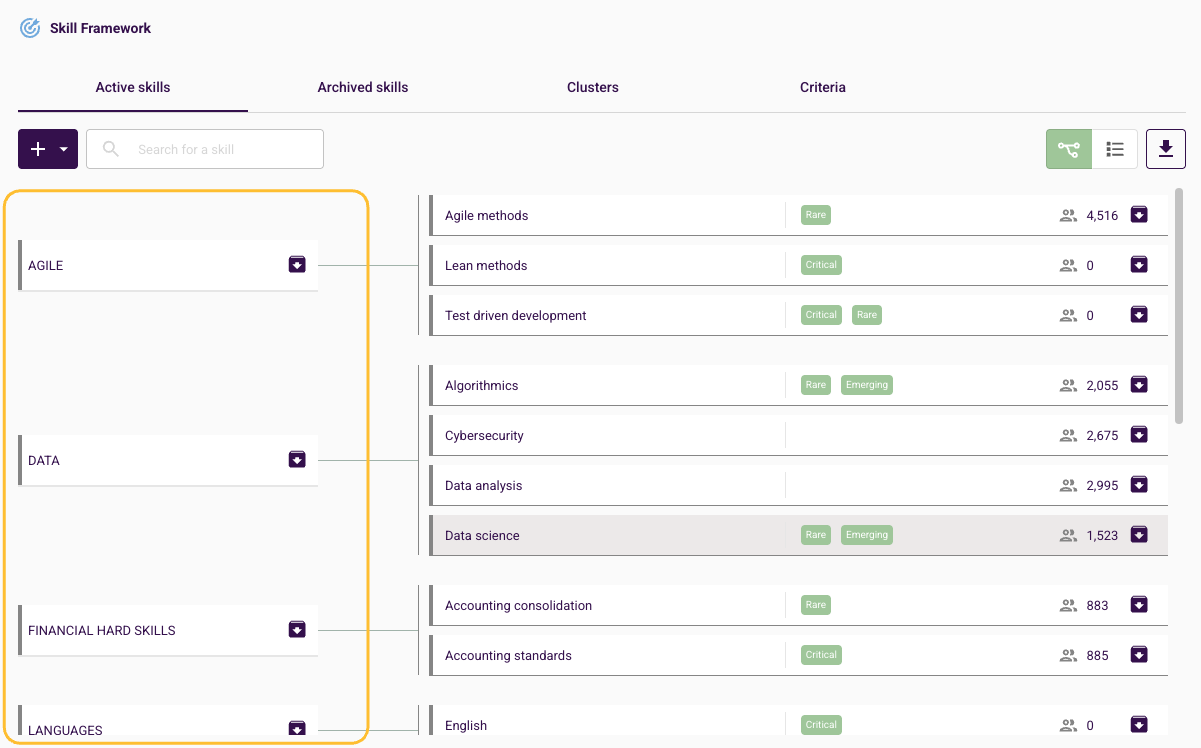Click the 4,516 people count
This screenshot has height=748, width=1201.
(1102, 215)
